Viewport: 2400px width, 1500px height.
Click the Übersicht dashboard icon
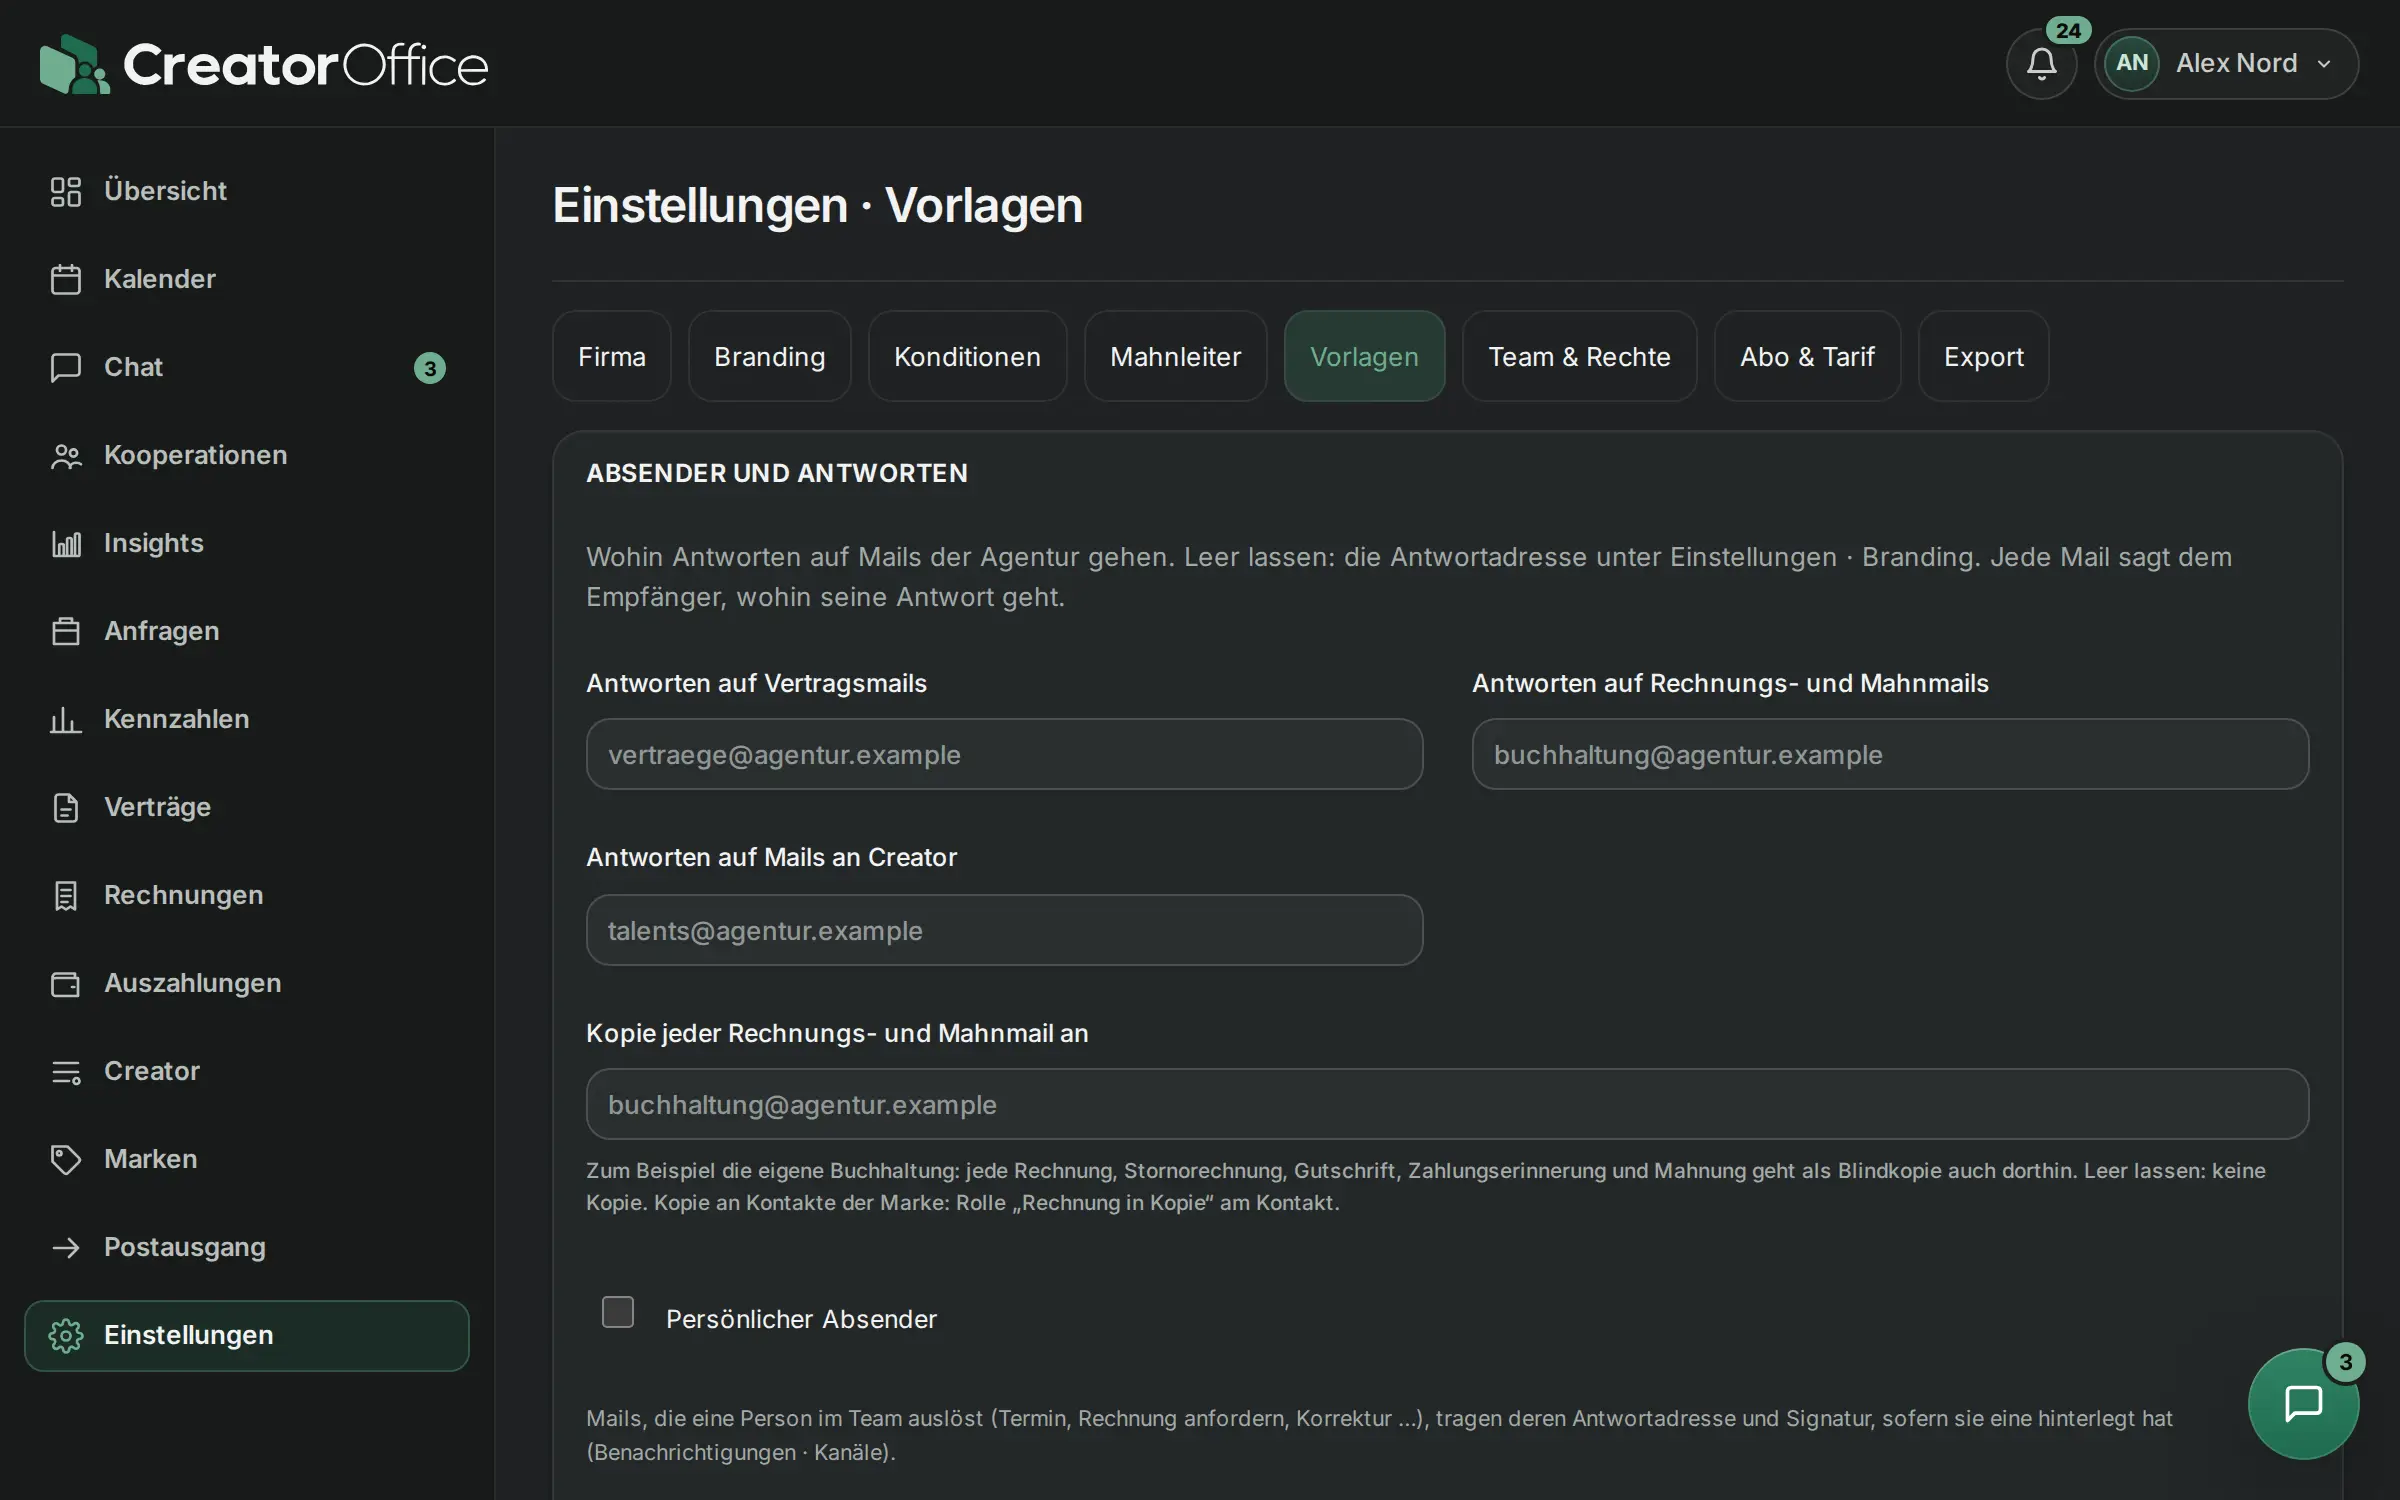click(x=66, y=191)
